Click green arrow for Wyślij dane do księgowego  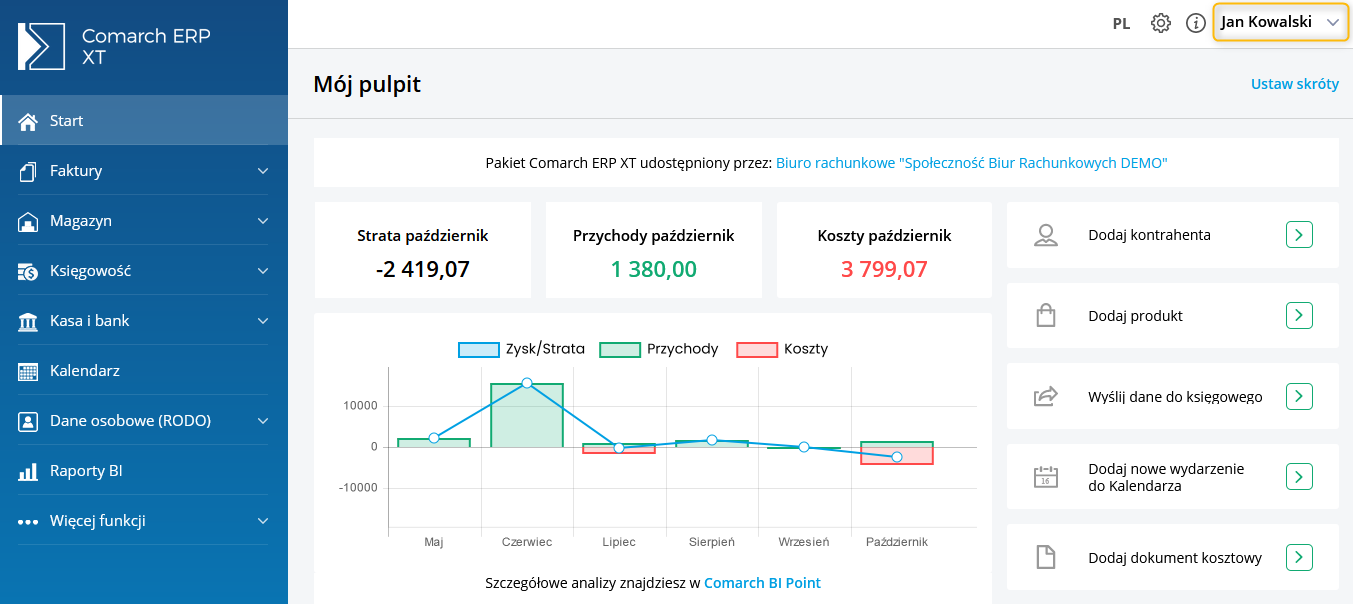pyautogui.click(x=1299, y=396)
